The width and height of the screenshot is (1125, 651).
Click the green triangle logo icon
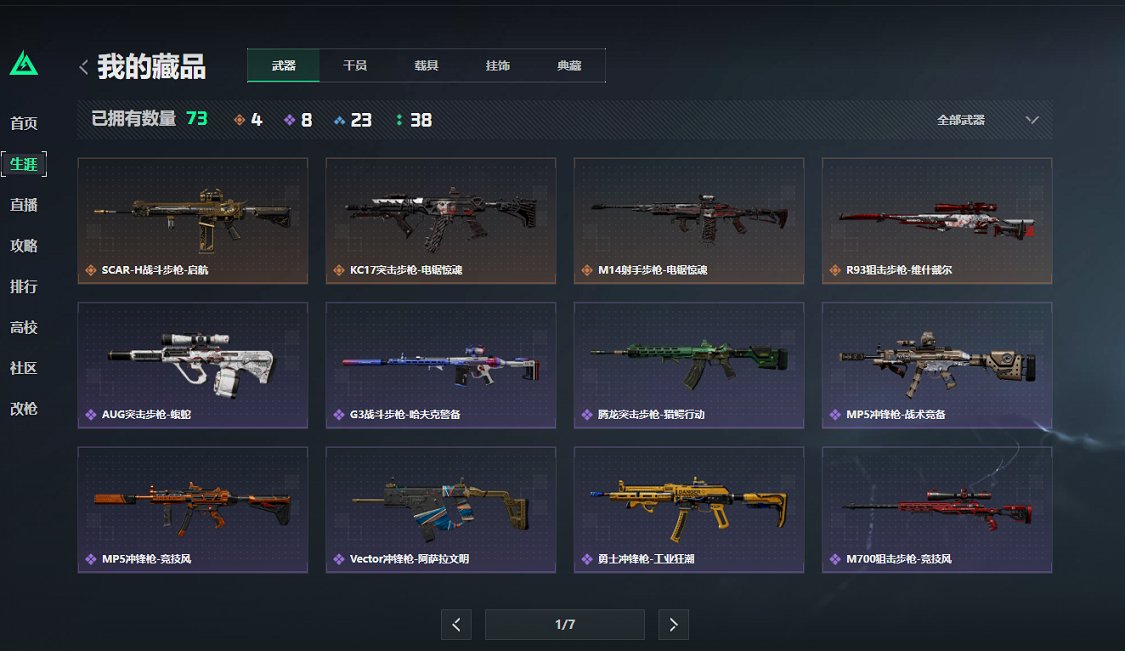click(24, 63)
